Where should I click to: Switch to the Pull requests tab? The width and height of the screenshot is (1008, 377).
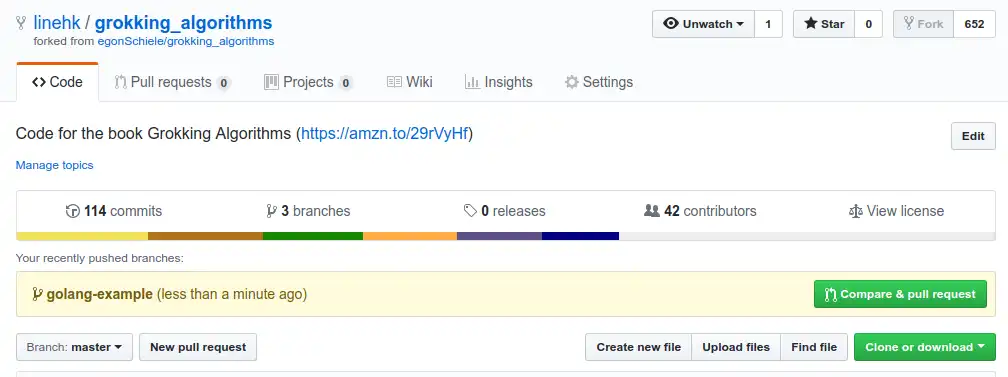tap(172, 82)
